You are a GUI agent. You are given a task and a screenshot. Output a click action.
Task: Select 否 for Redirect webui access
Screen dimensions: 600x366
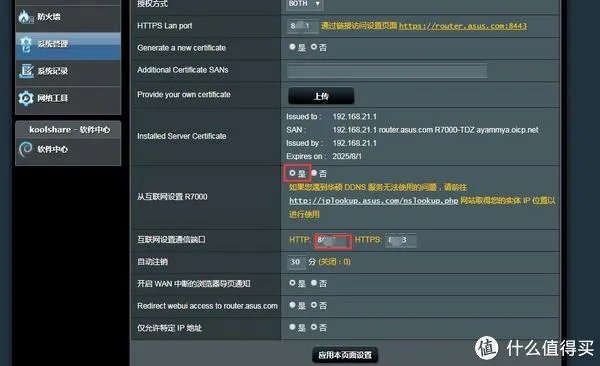pyautogui.click(x=314, y=305)
